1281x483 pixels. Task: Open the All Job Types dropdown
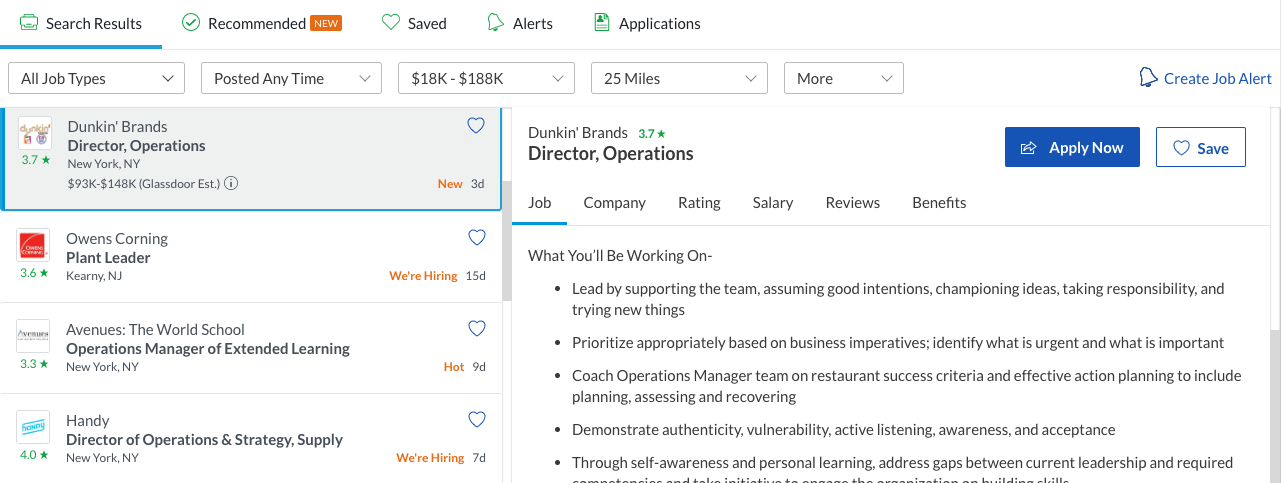tap(97, 78)
